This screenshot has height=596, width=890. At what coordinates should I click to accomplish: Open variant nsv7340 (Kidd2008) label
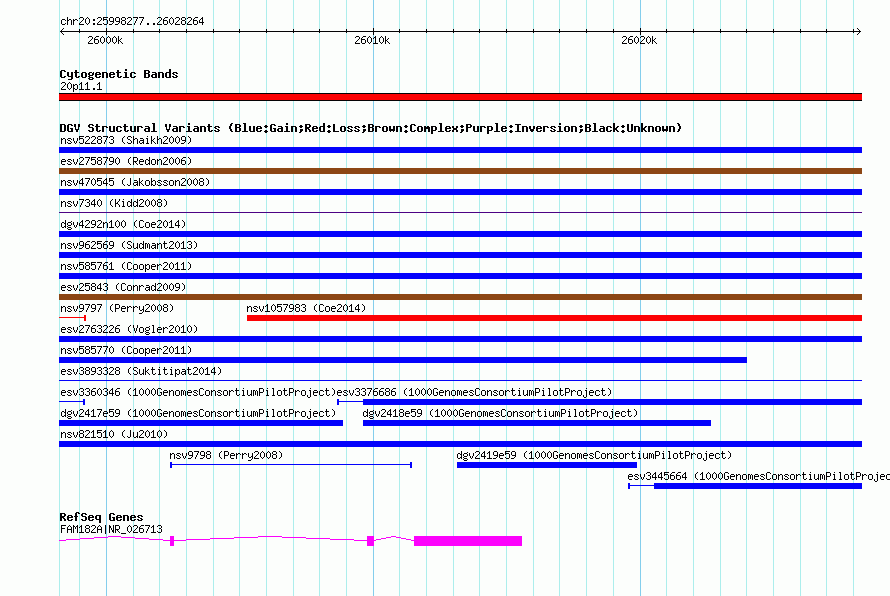(114, 203)
